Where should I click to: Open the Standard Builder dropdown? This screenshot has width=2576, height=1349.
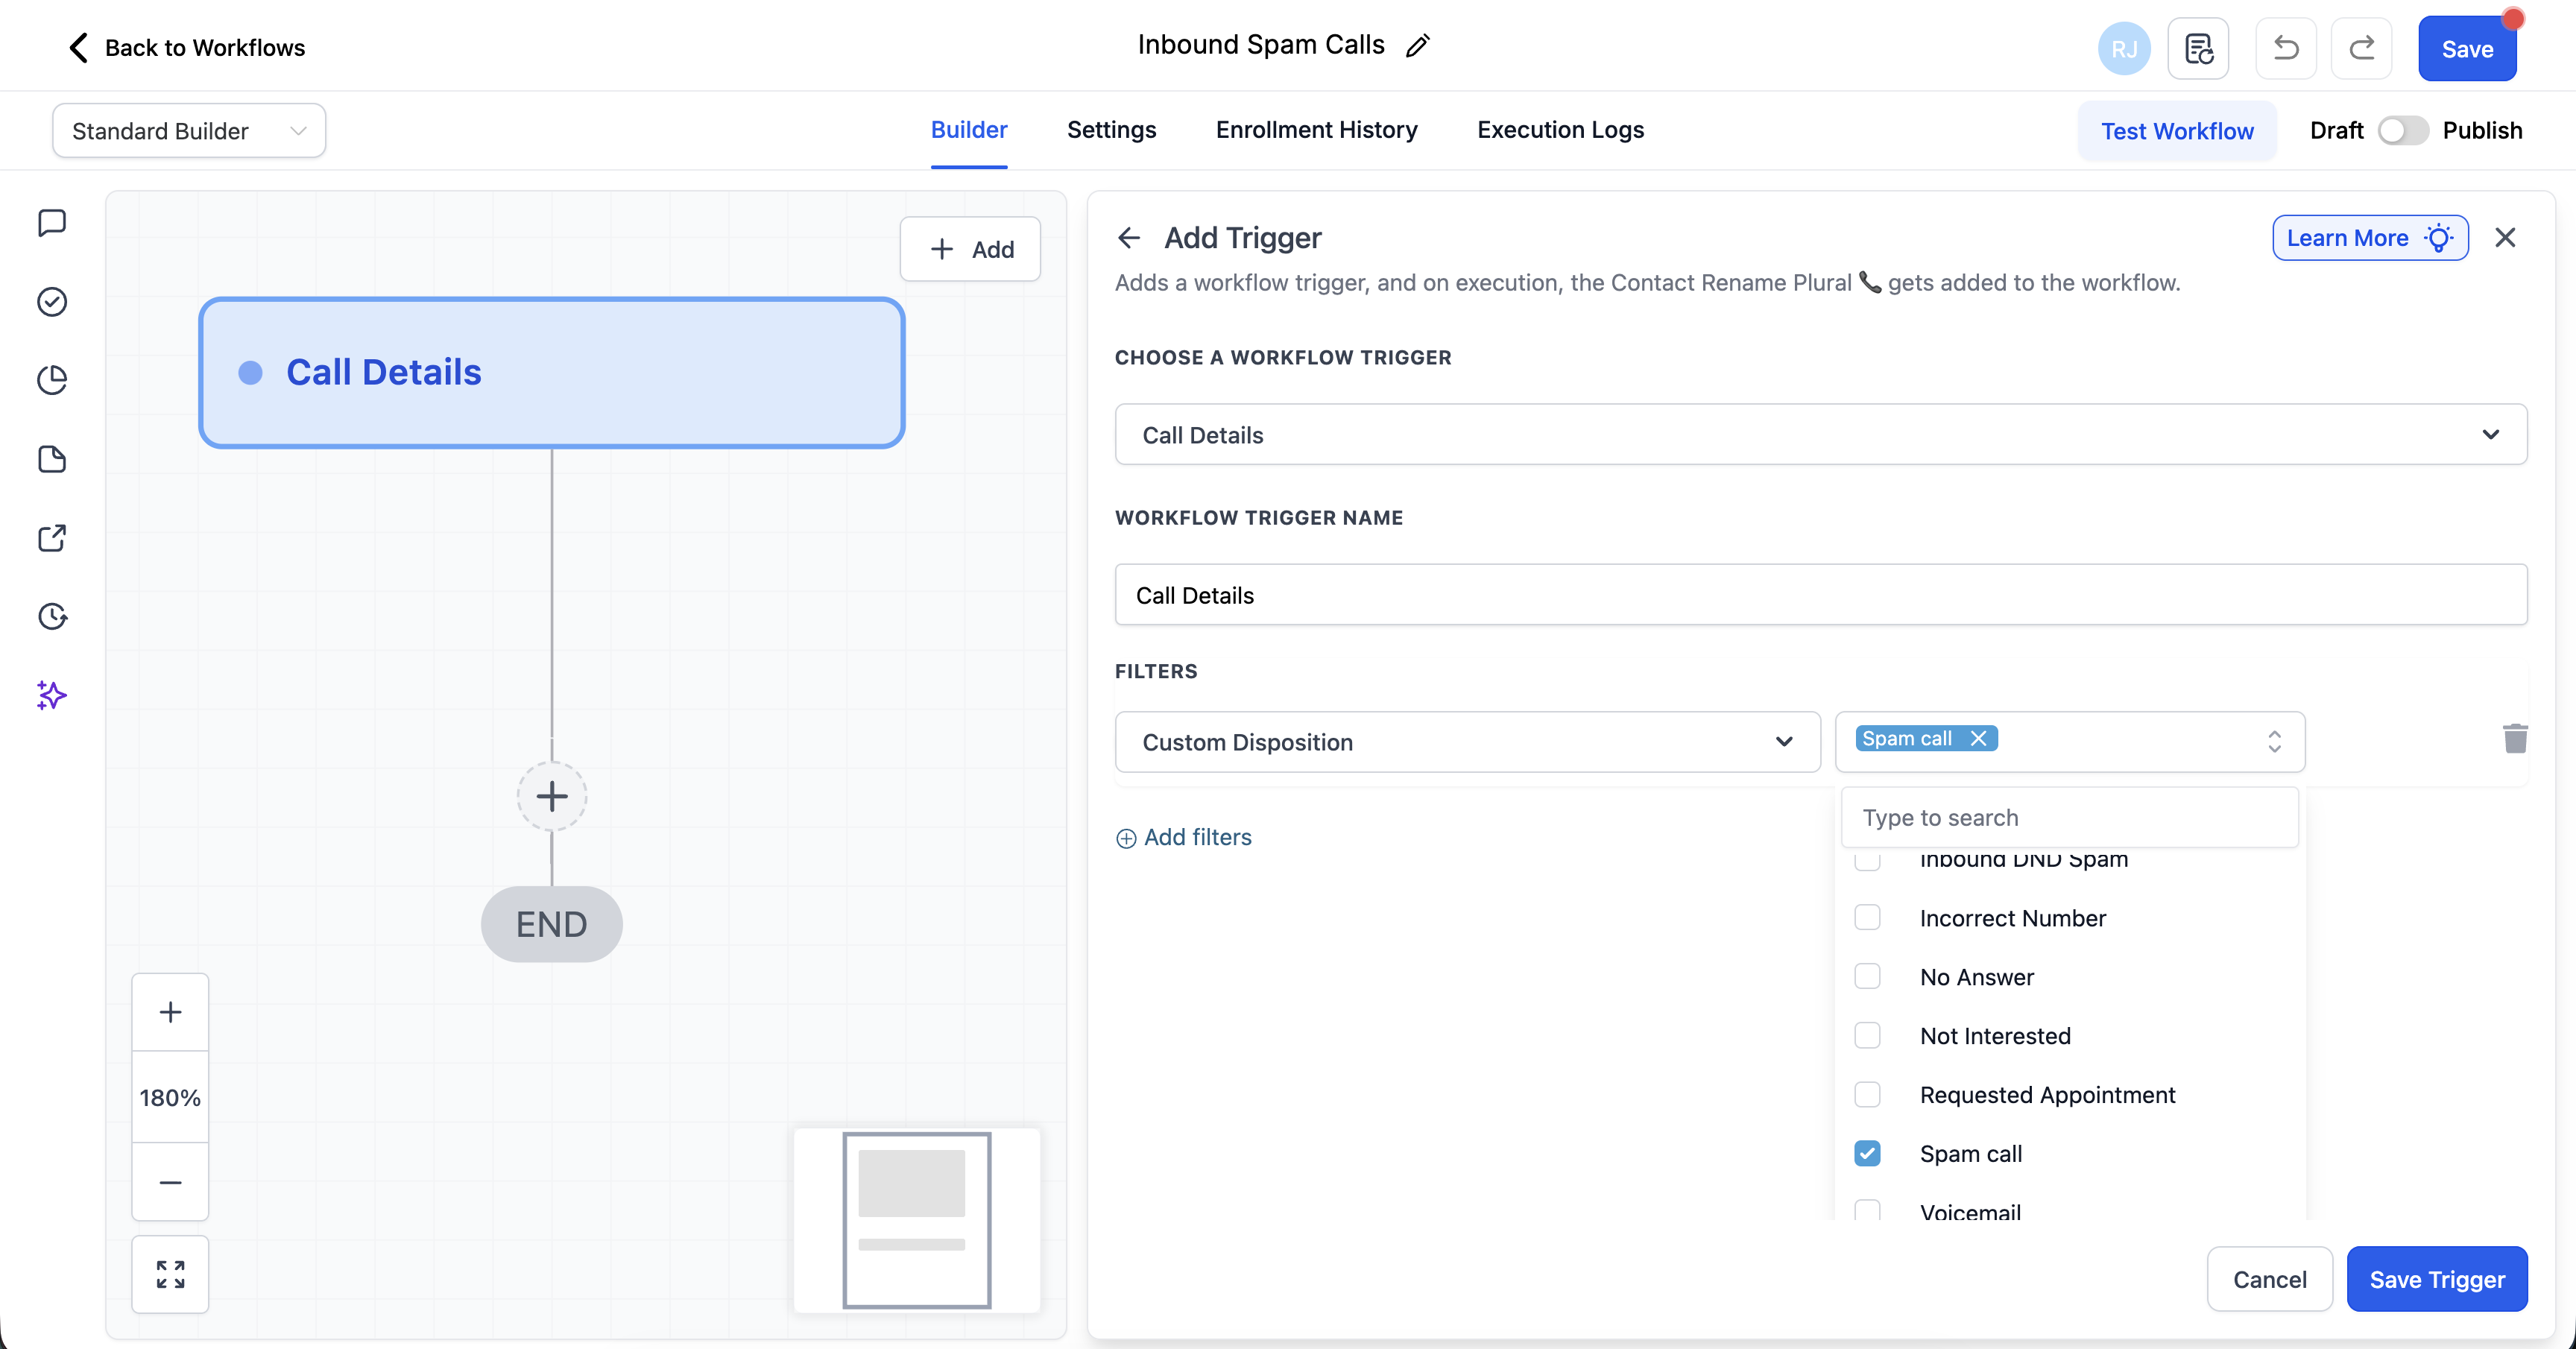click(x=189, y=131)
